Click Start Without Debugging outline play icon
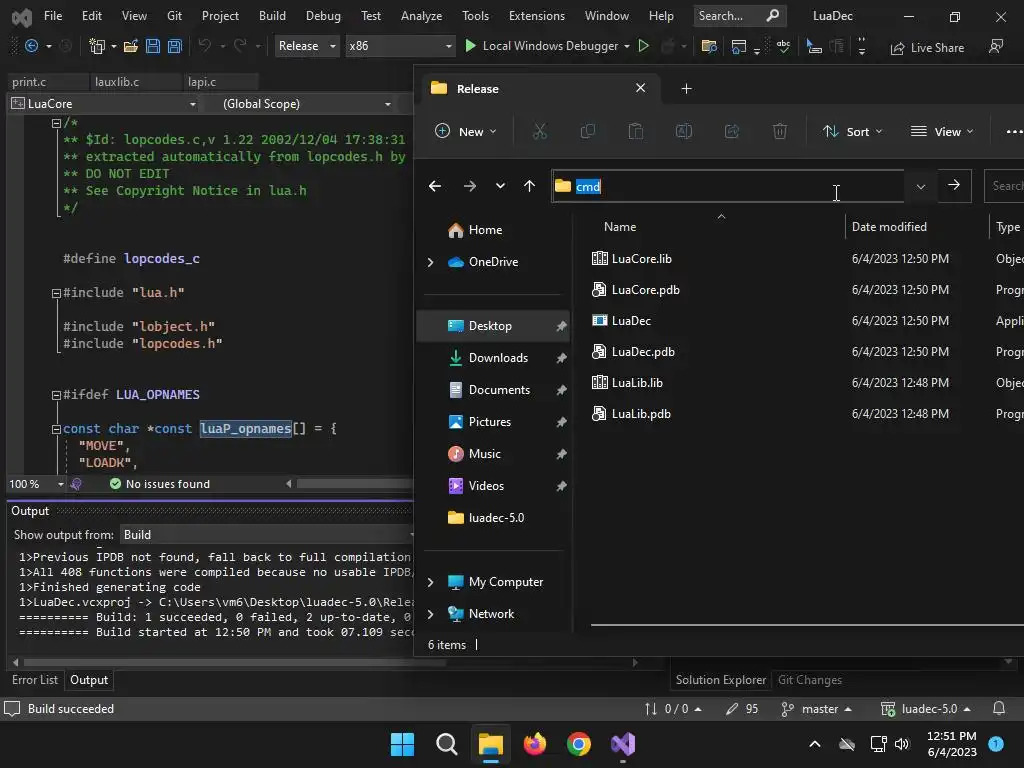 pos(643,46)
